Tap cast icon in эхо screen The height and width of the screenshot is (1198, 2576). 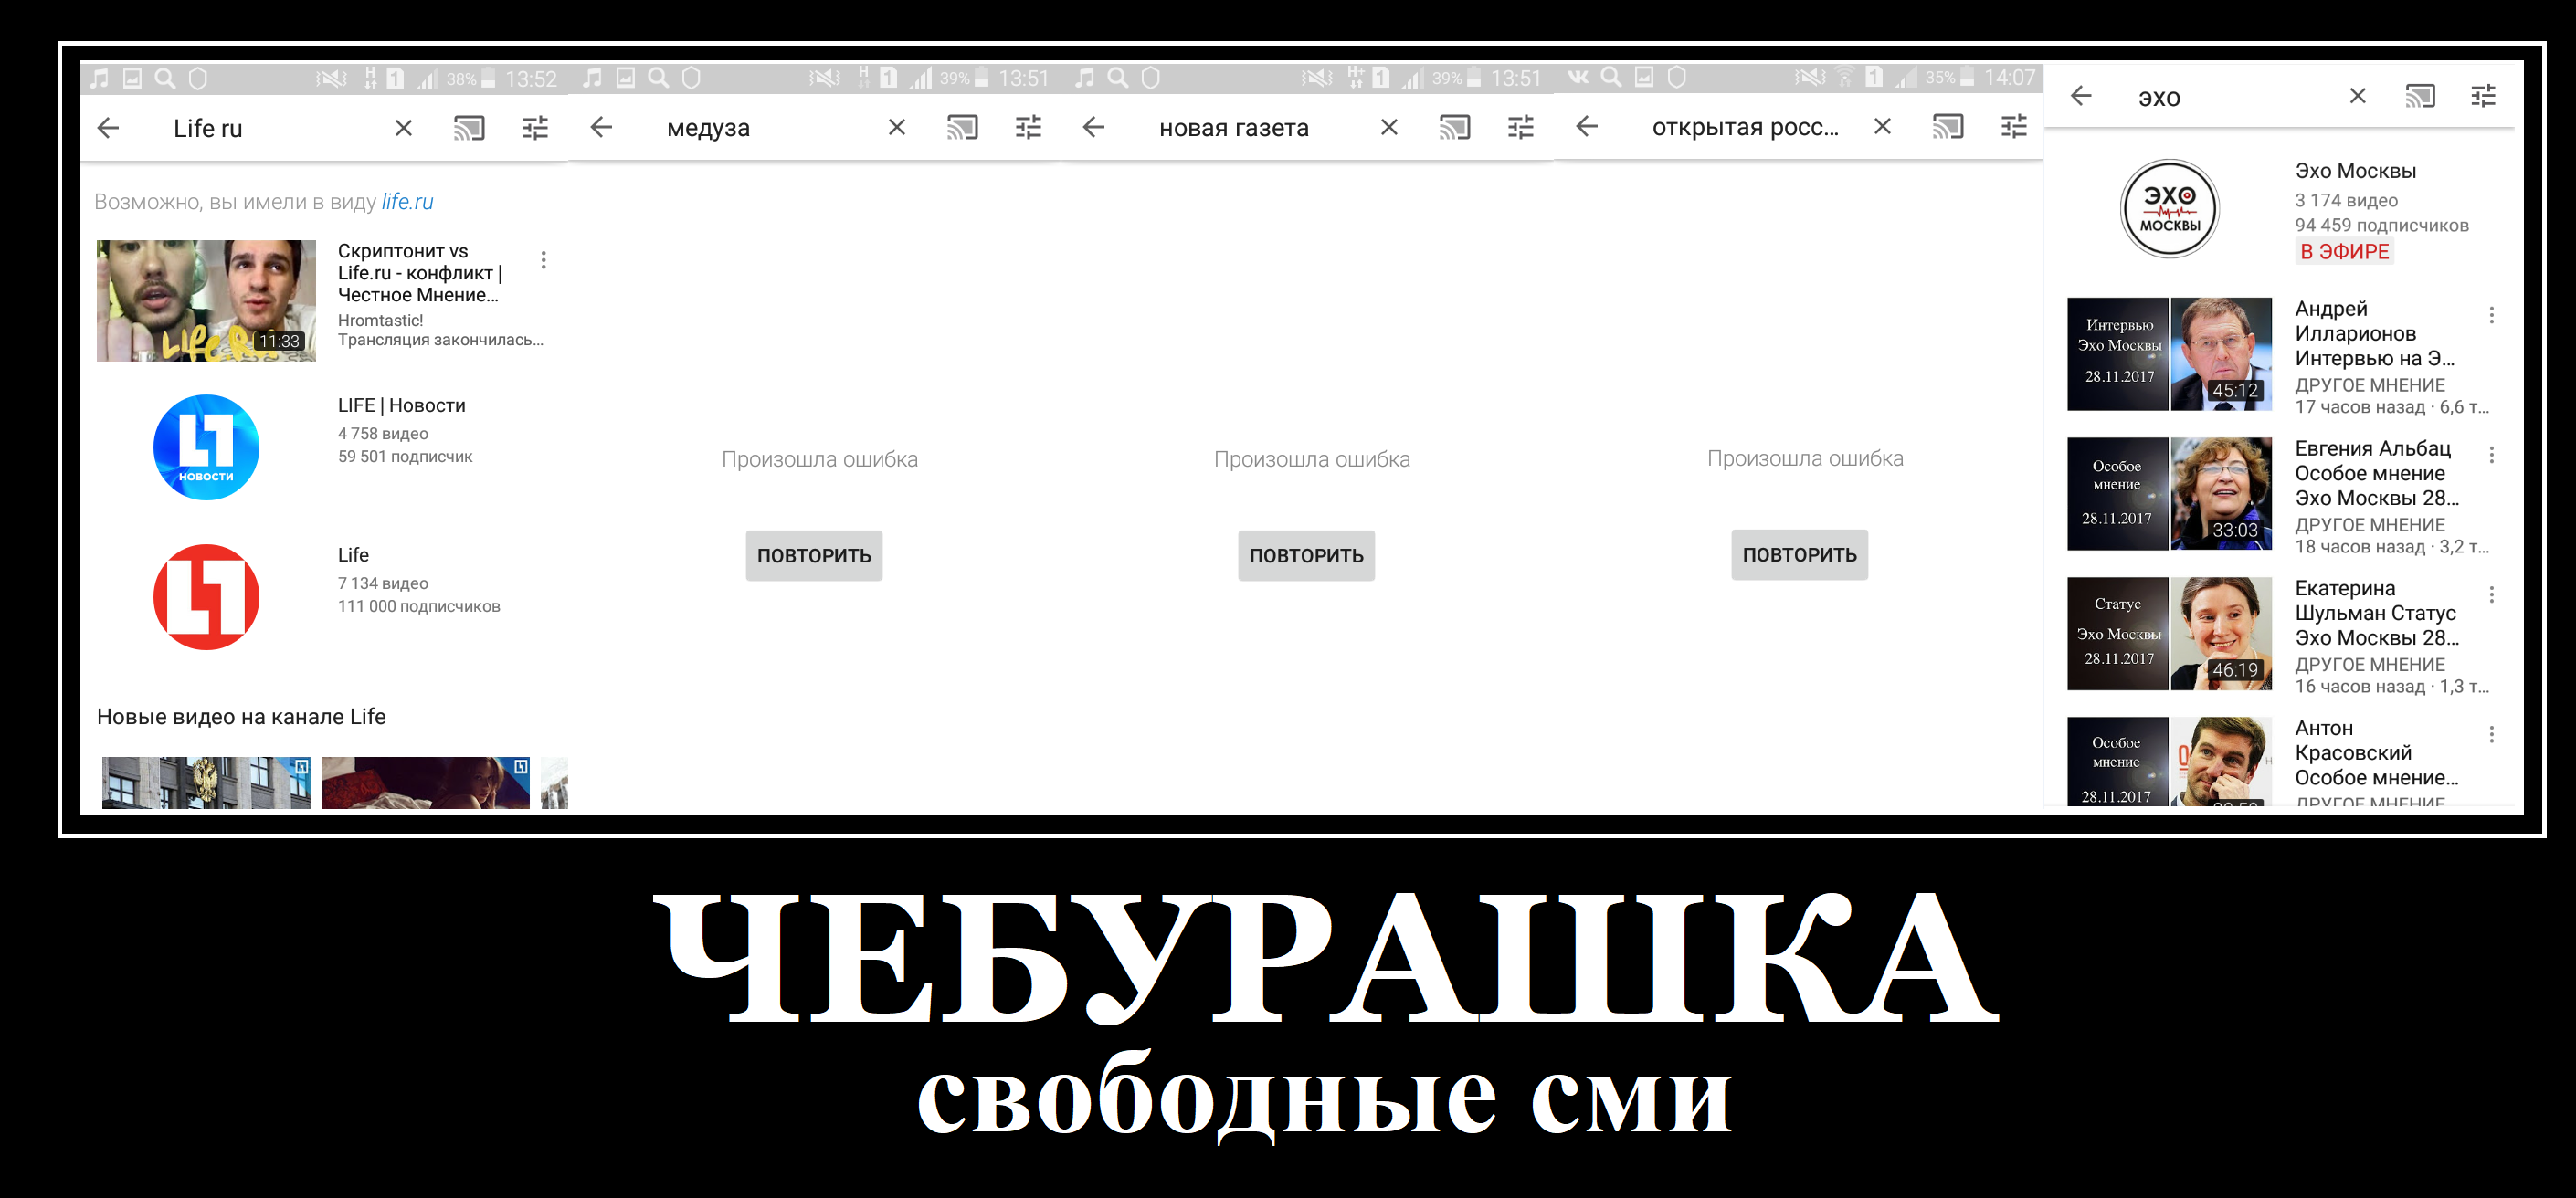pos(2420,96)
